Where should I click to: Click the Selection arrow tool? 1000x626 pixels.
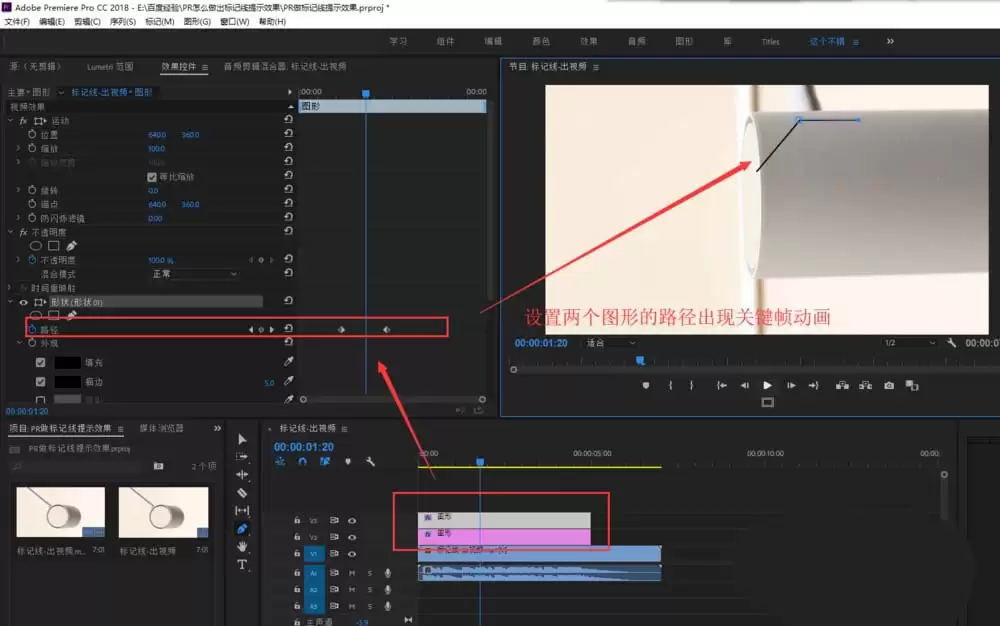[242, 439]
